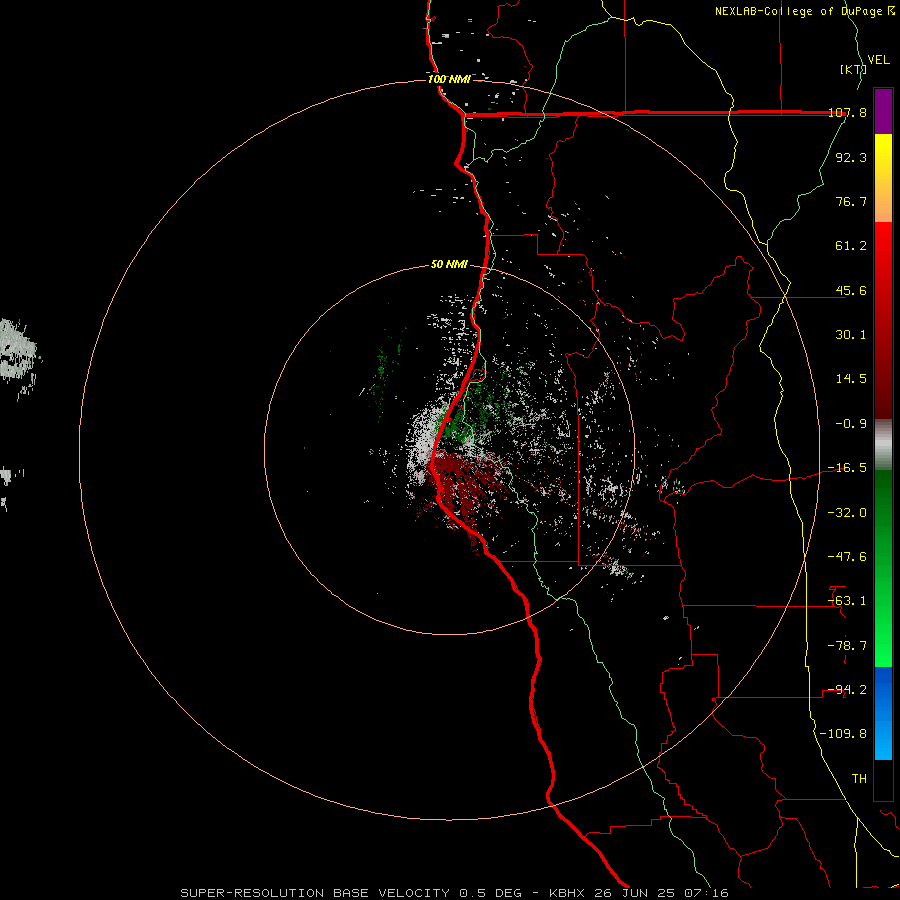Click the [KT] units label
Screen dimensions: 900x900
[x=852, y=69]
